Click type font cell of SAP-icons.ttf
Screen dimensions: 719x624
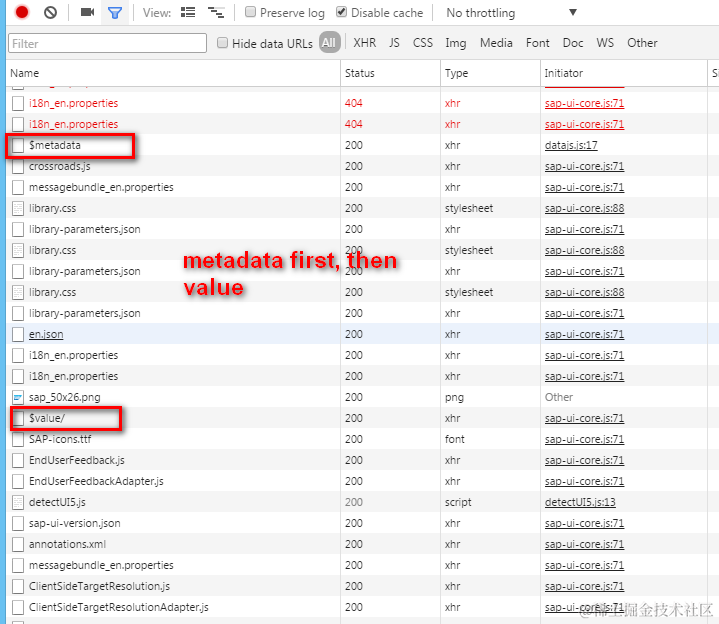(x=454, y=439)
